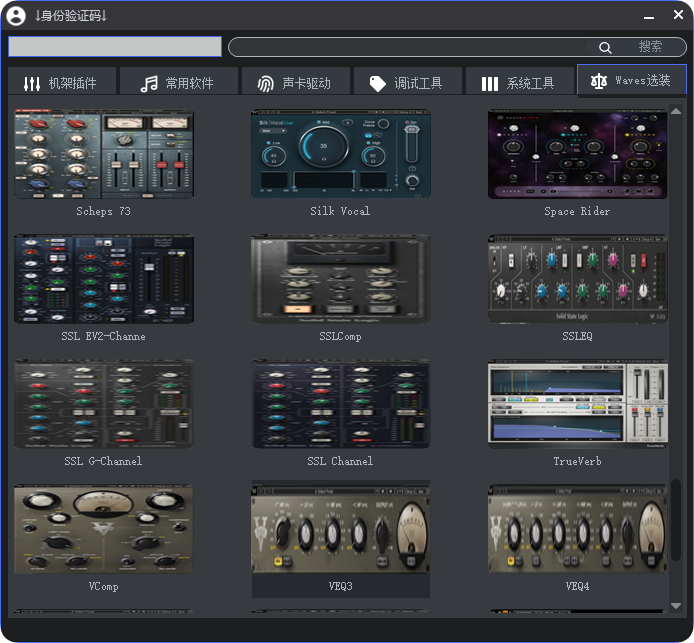Viewport: 694px width, 643px height.
Task: Click the music note icon on 常用软件 tab
Action: (x=149, y=83)
